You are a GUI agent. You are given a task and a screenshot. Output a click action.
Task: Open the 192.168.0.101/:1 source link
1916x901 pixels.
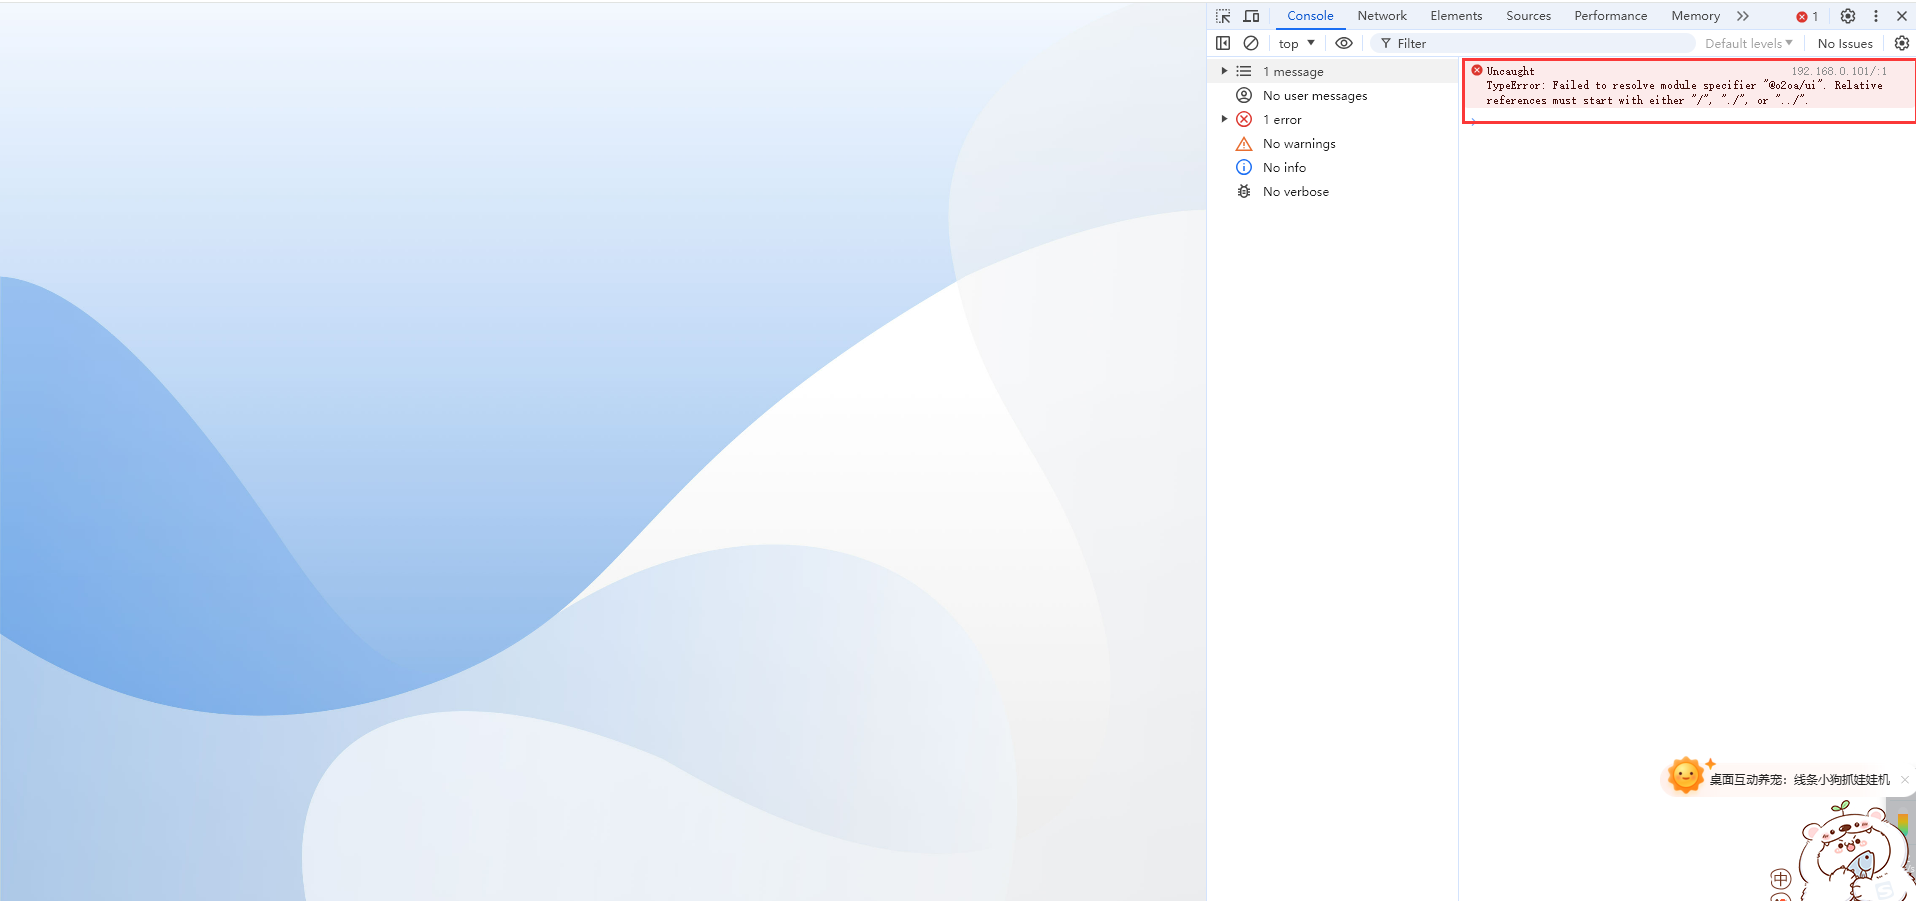(x=1838, y=71)
